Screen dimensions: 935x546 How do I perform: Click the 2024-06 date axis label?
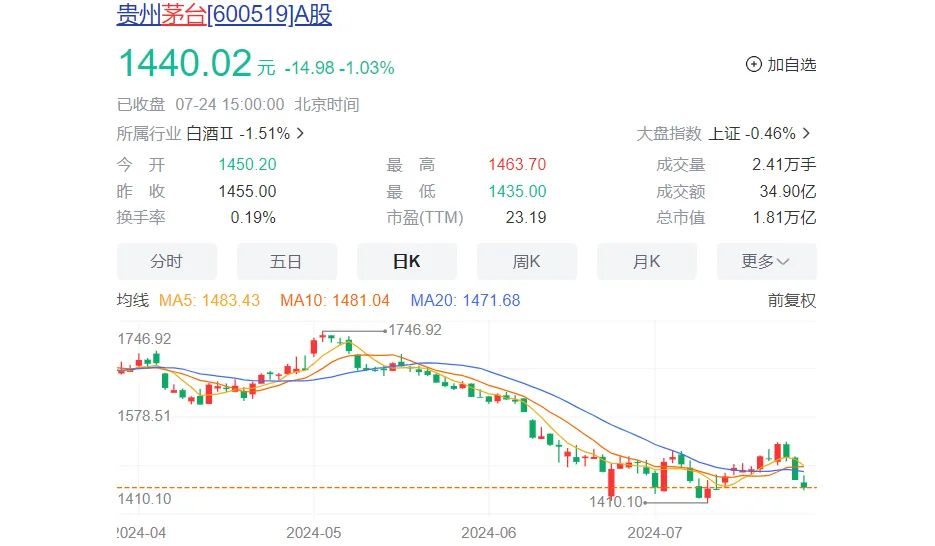[489, 533]
